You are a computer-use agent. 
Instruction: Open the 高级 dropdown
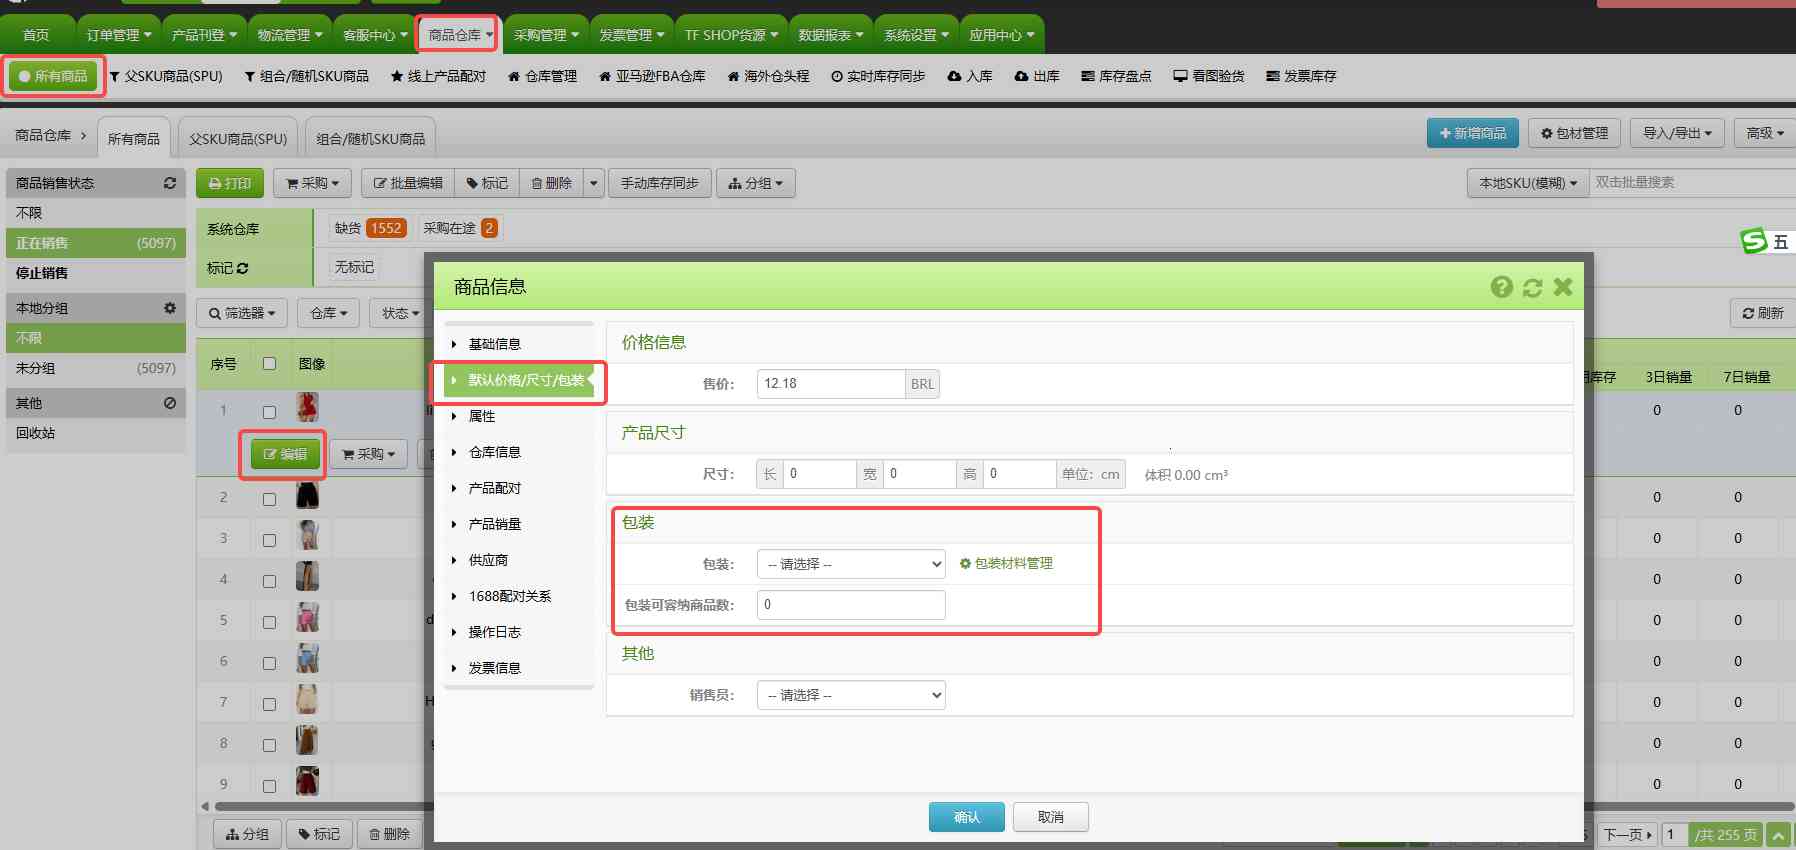(1765, 133)
